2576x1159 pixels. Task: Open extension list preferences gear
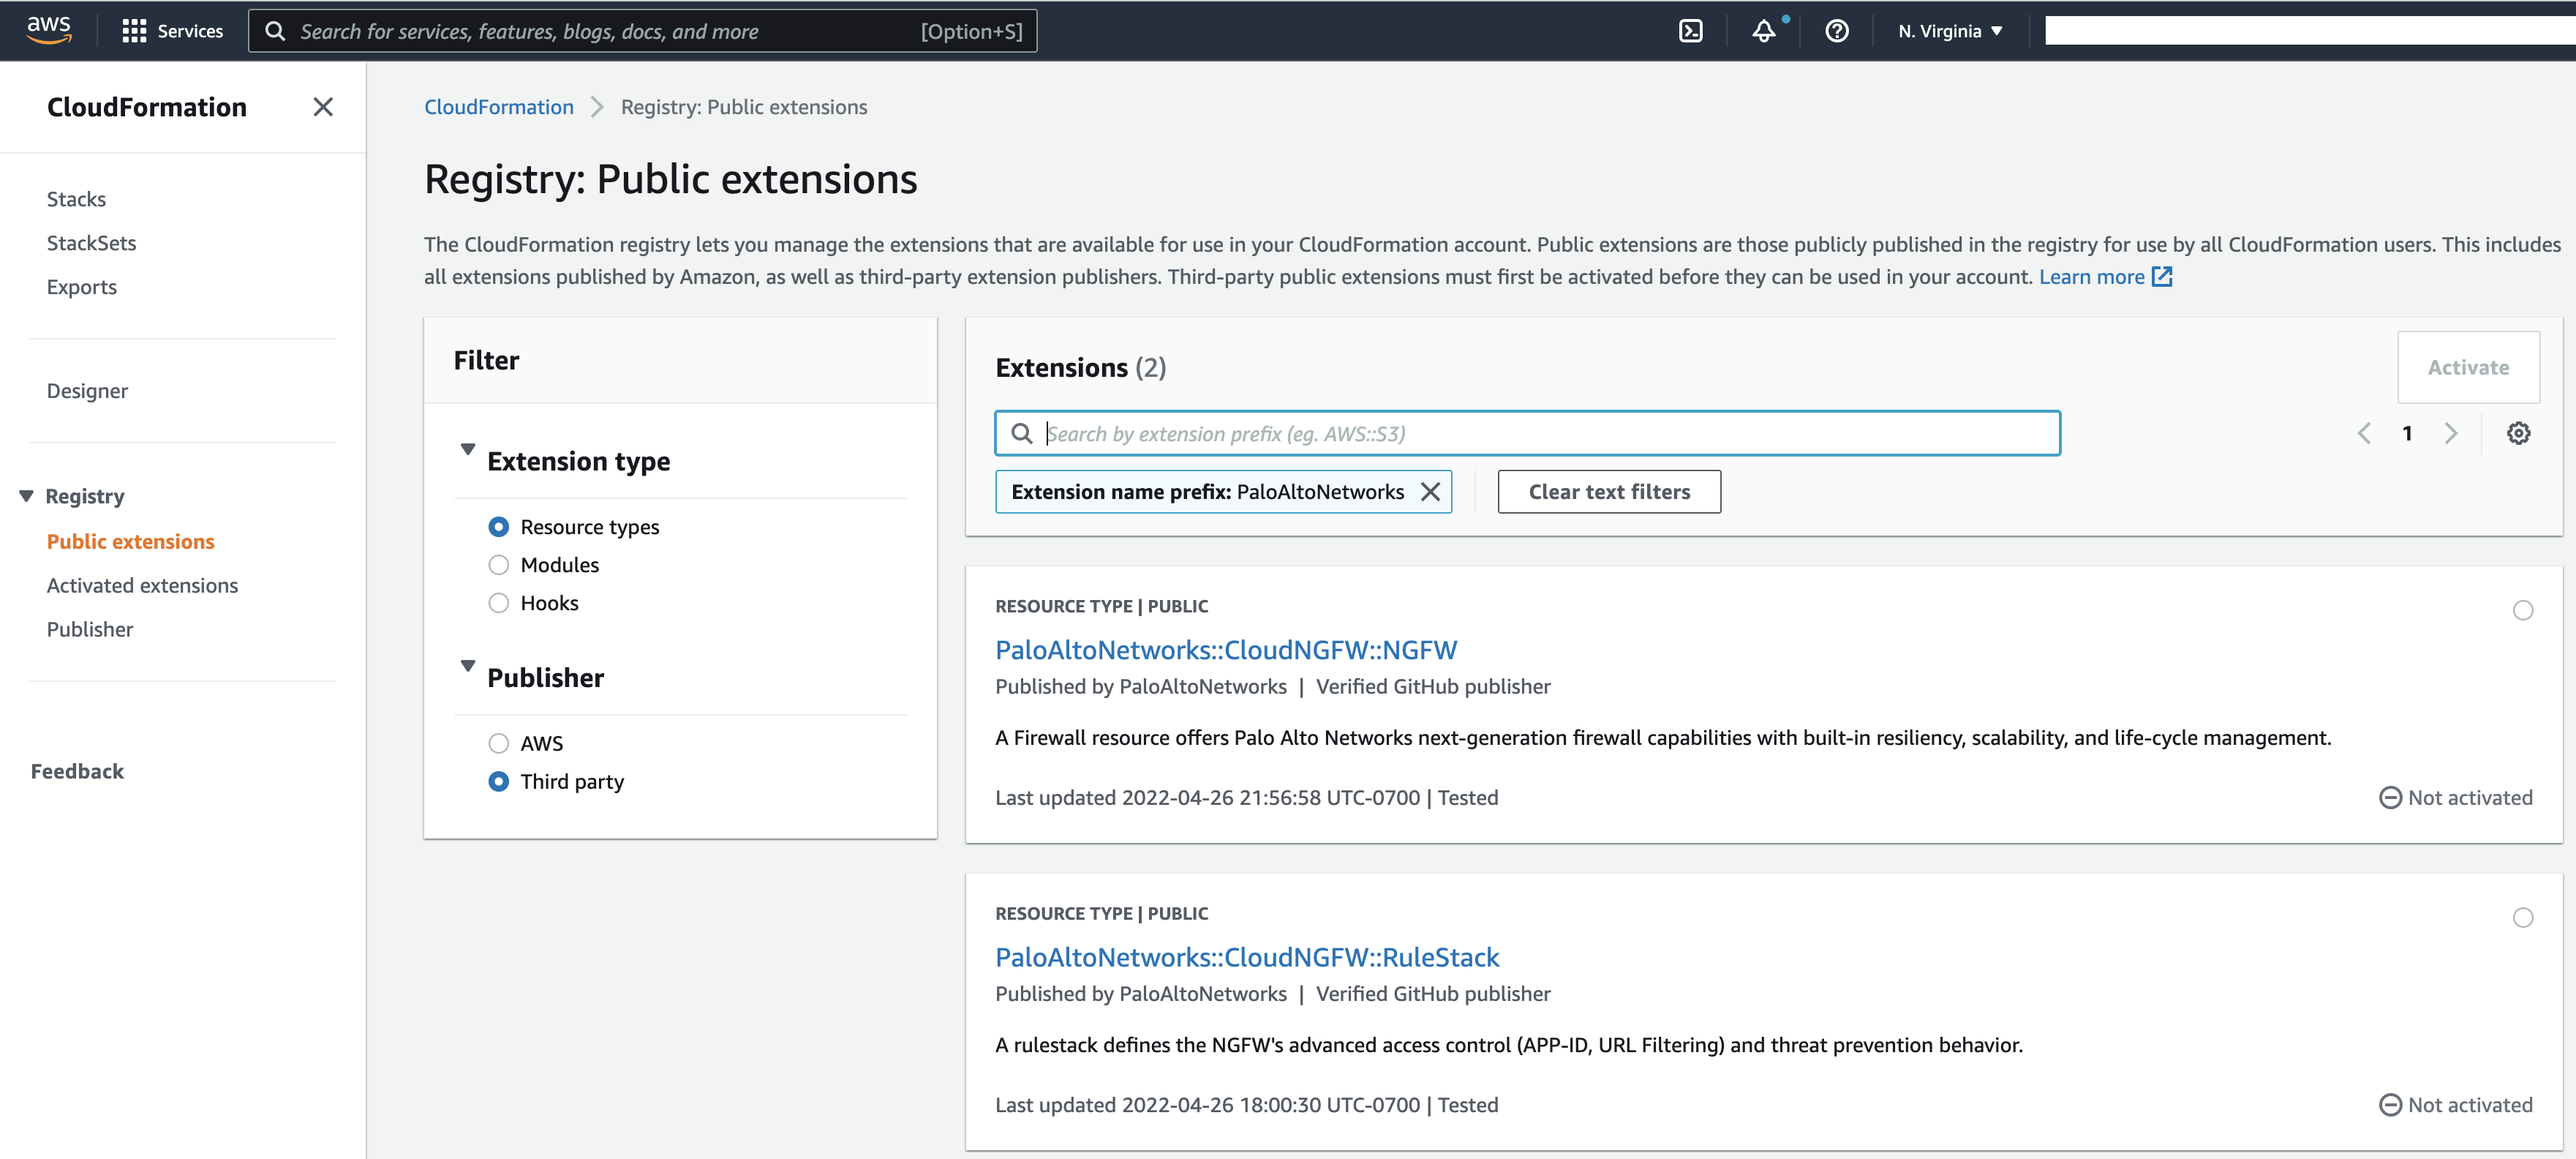(2518, 433)
